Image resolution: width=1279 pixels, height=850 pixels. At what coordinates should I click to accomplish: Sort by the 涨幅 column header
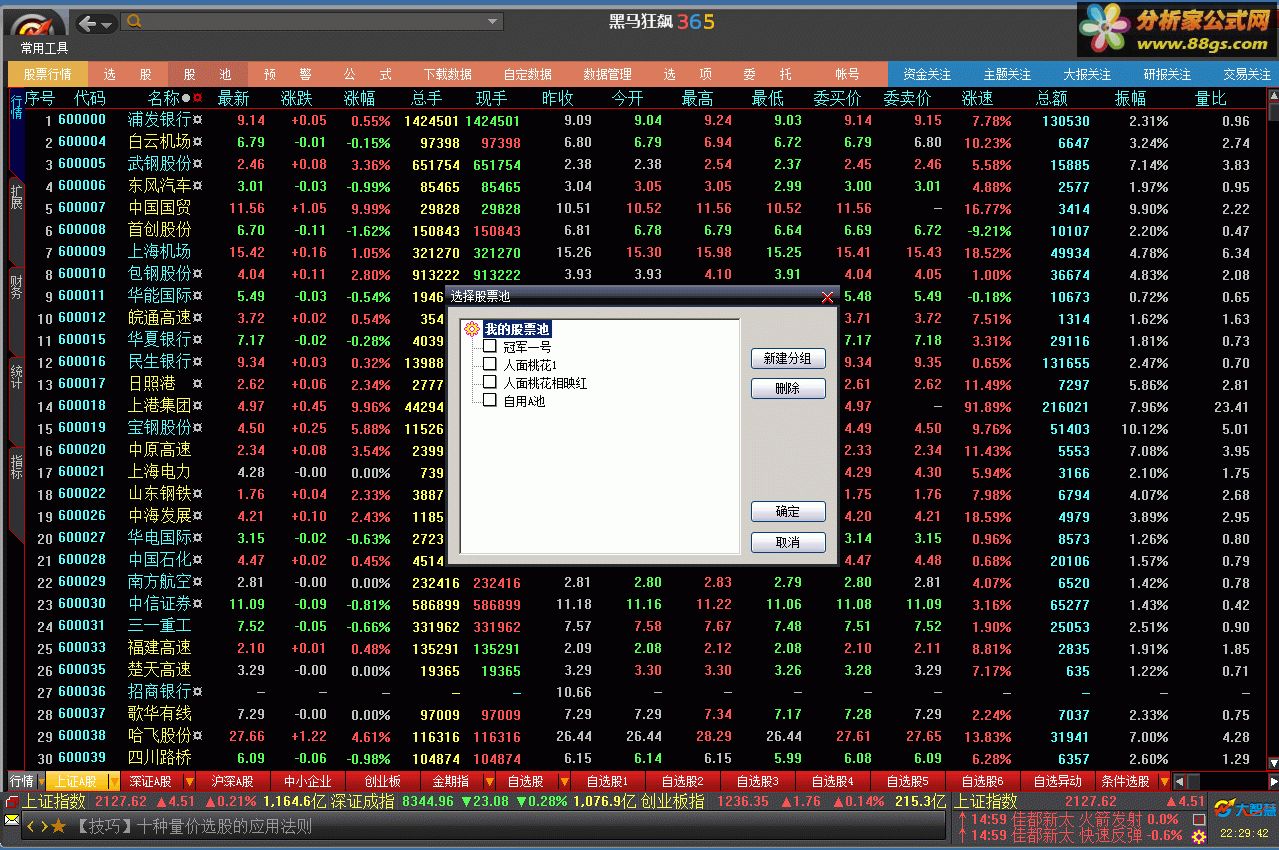click(359, 98)
